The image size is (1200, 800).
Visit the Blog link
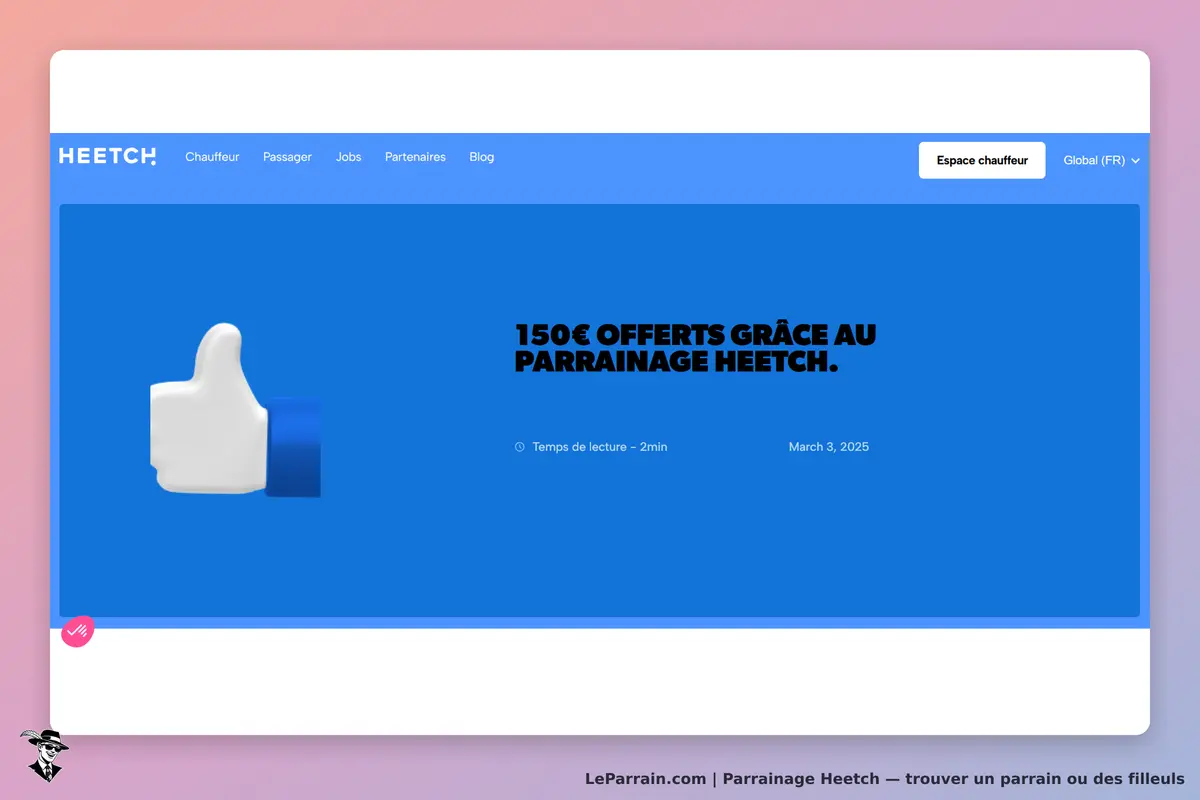(x=482, y=157)
